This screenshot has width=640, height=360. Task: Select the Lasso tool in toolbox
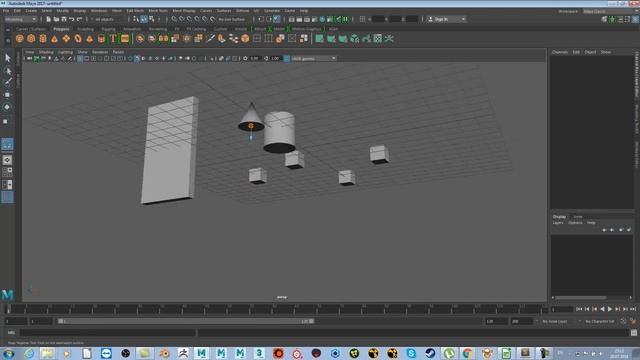click(x=7, y=71)
